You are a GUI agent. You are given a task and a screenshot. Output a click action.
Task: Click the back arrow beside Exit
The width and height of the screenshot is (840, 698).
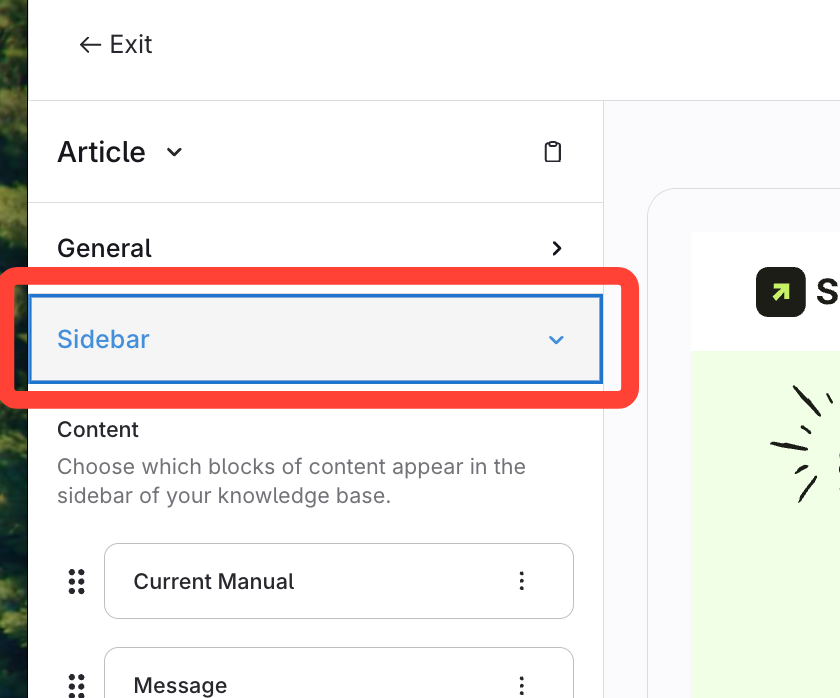point(90,45)
